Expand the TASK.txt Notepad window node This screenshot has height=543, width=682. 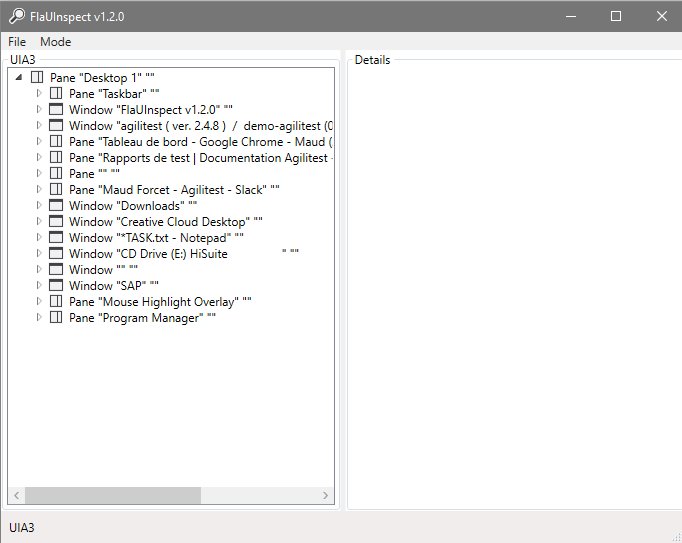pyautogui.click(x=39, y=238)
